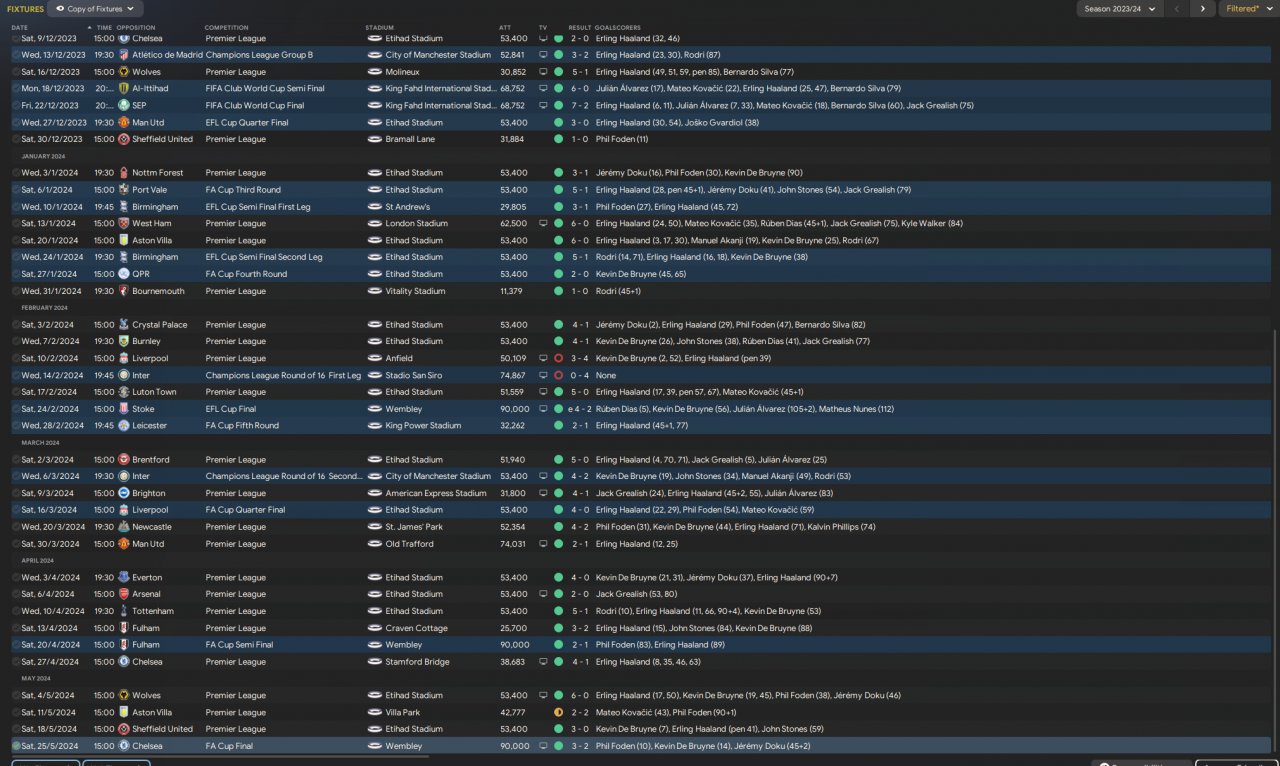The height and width of the screenshot is (766, 1280).
Task: Tick the selection circle for Sat, 4/5/2024
Action: click(x=16, y=695)
